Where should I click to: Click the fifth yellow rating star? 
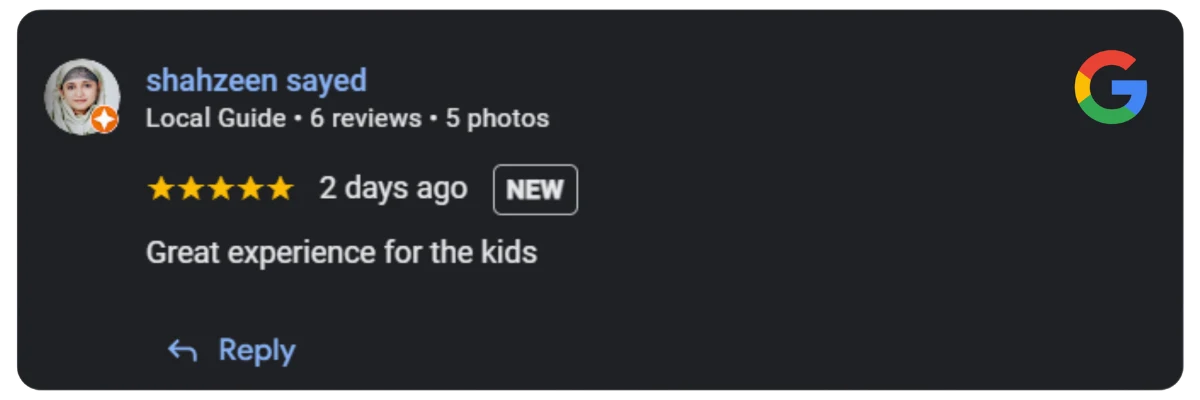coord(281,188)
